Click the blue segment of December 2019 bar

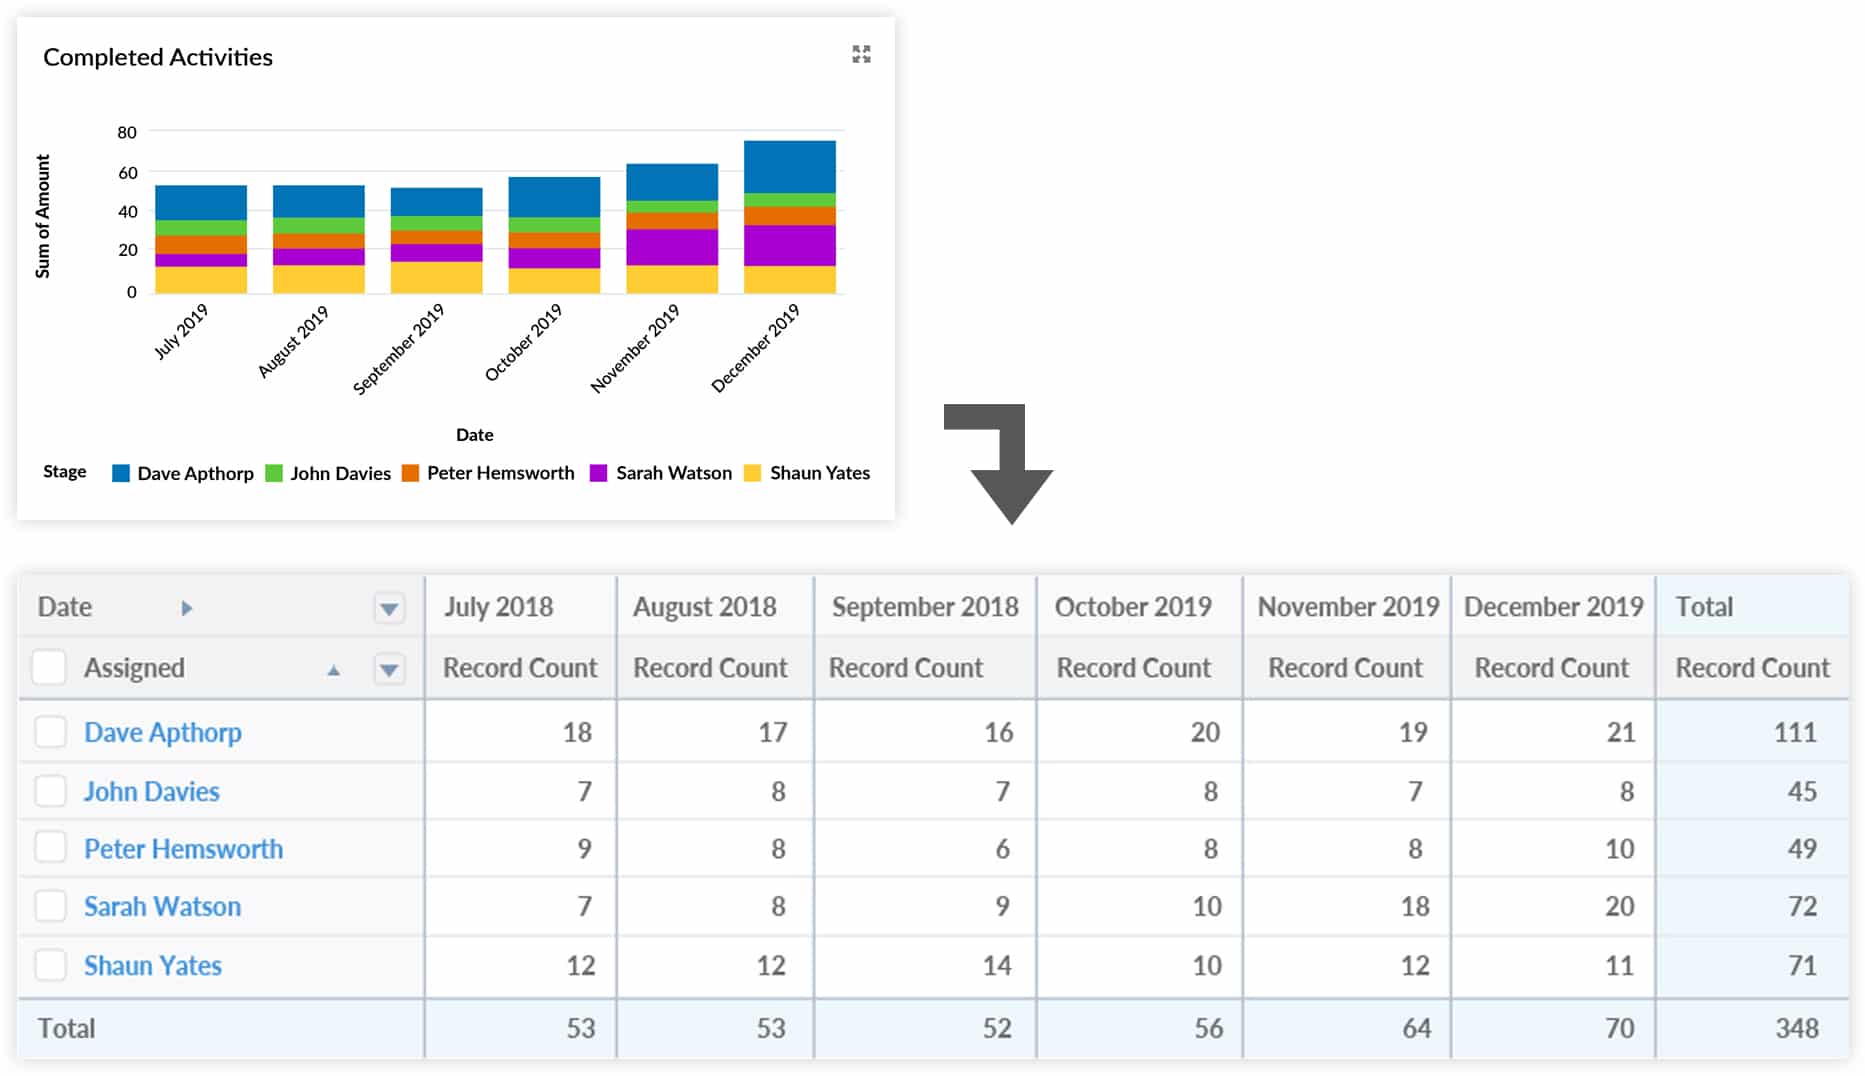789,166
